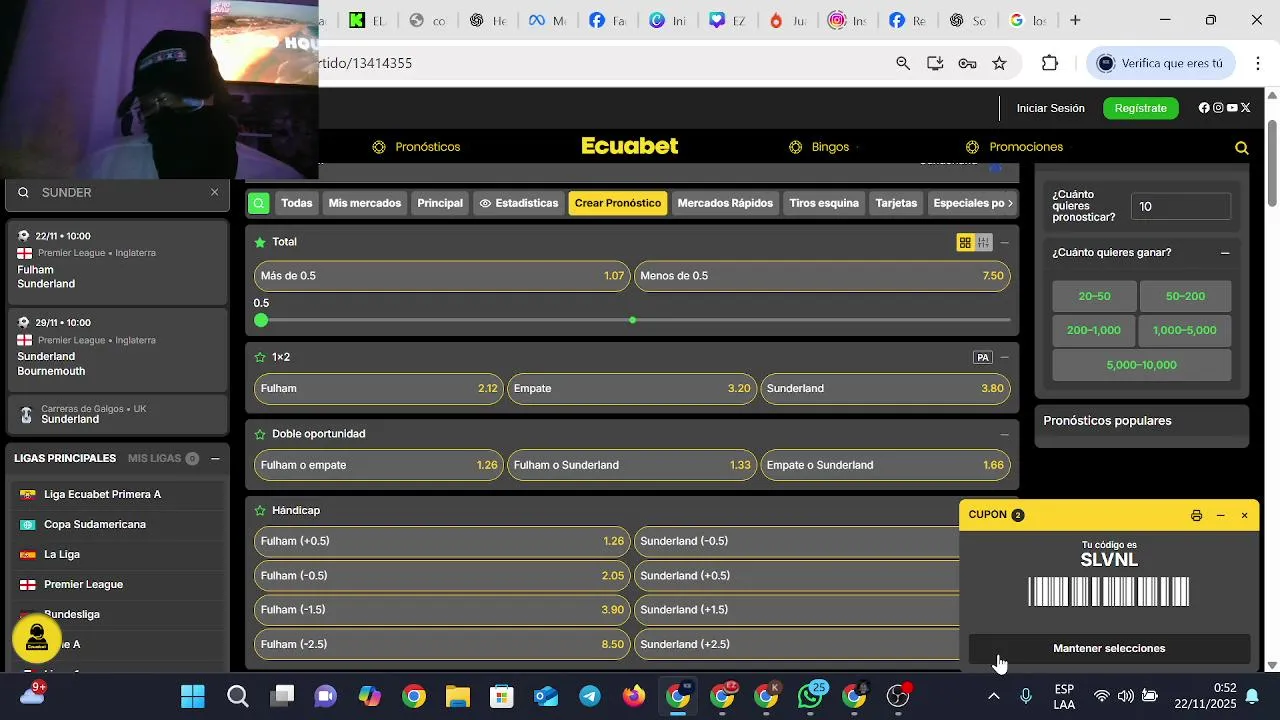Click Mantener selecciones in coupon

[x=1109, y=648]
